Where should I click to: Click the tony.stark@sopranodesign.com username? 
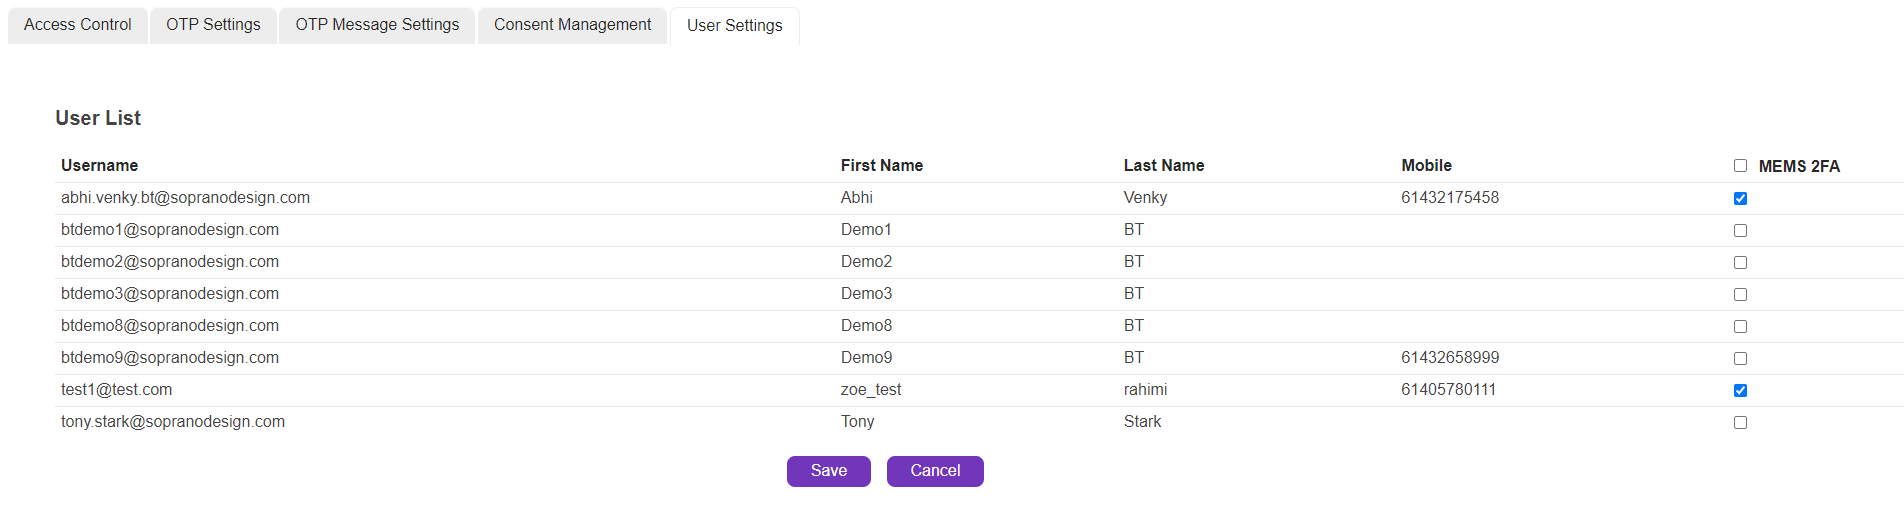coord(173,422)
